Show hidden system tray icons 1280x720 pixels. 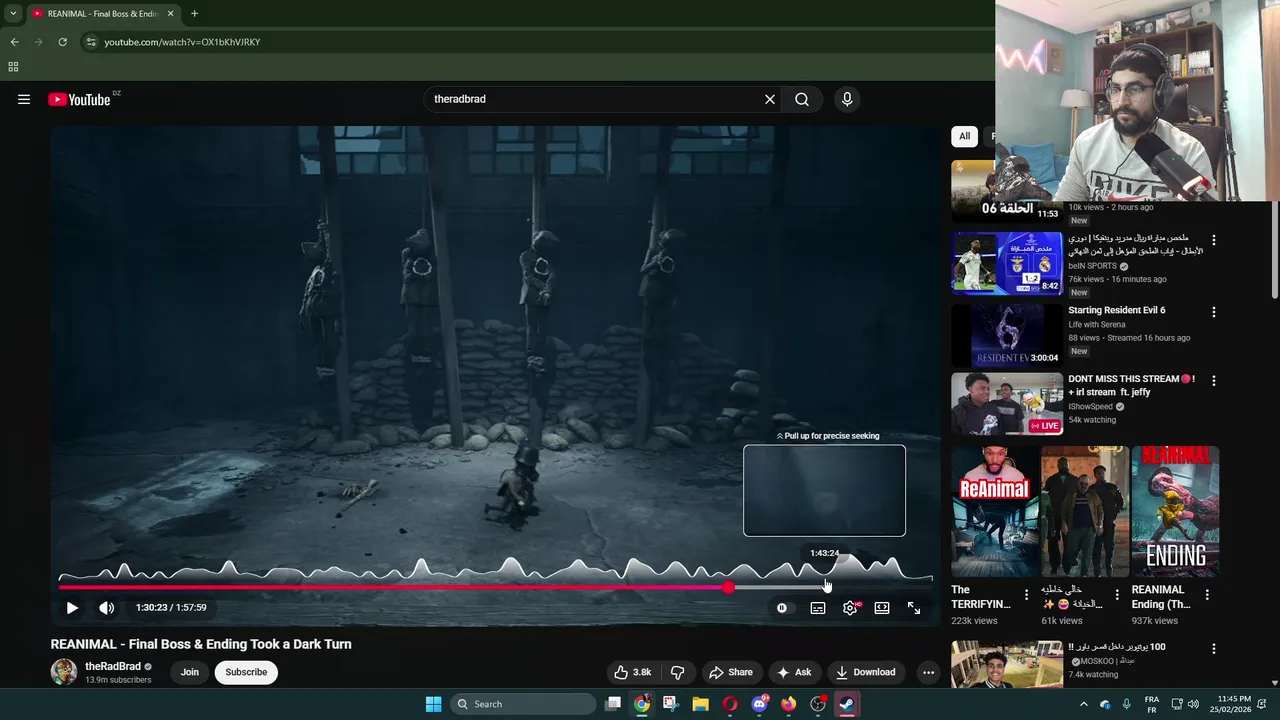coord(1083,704)
